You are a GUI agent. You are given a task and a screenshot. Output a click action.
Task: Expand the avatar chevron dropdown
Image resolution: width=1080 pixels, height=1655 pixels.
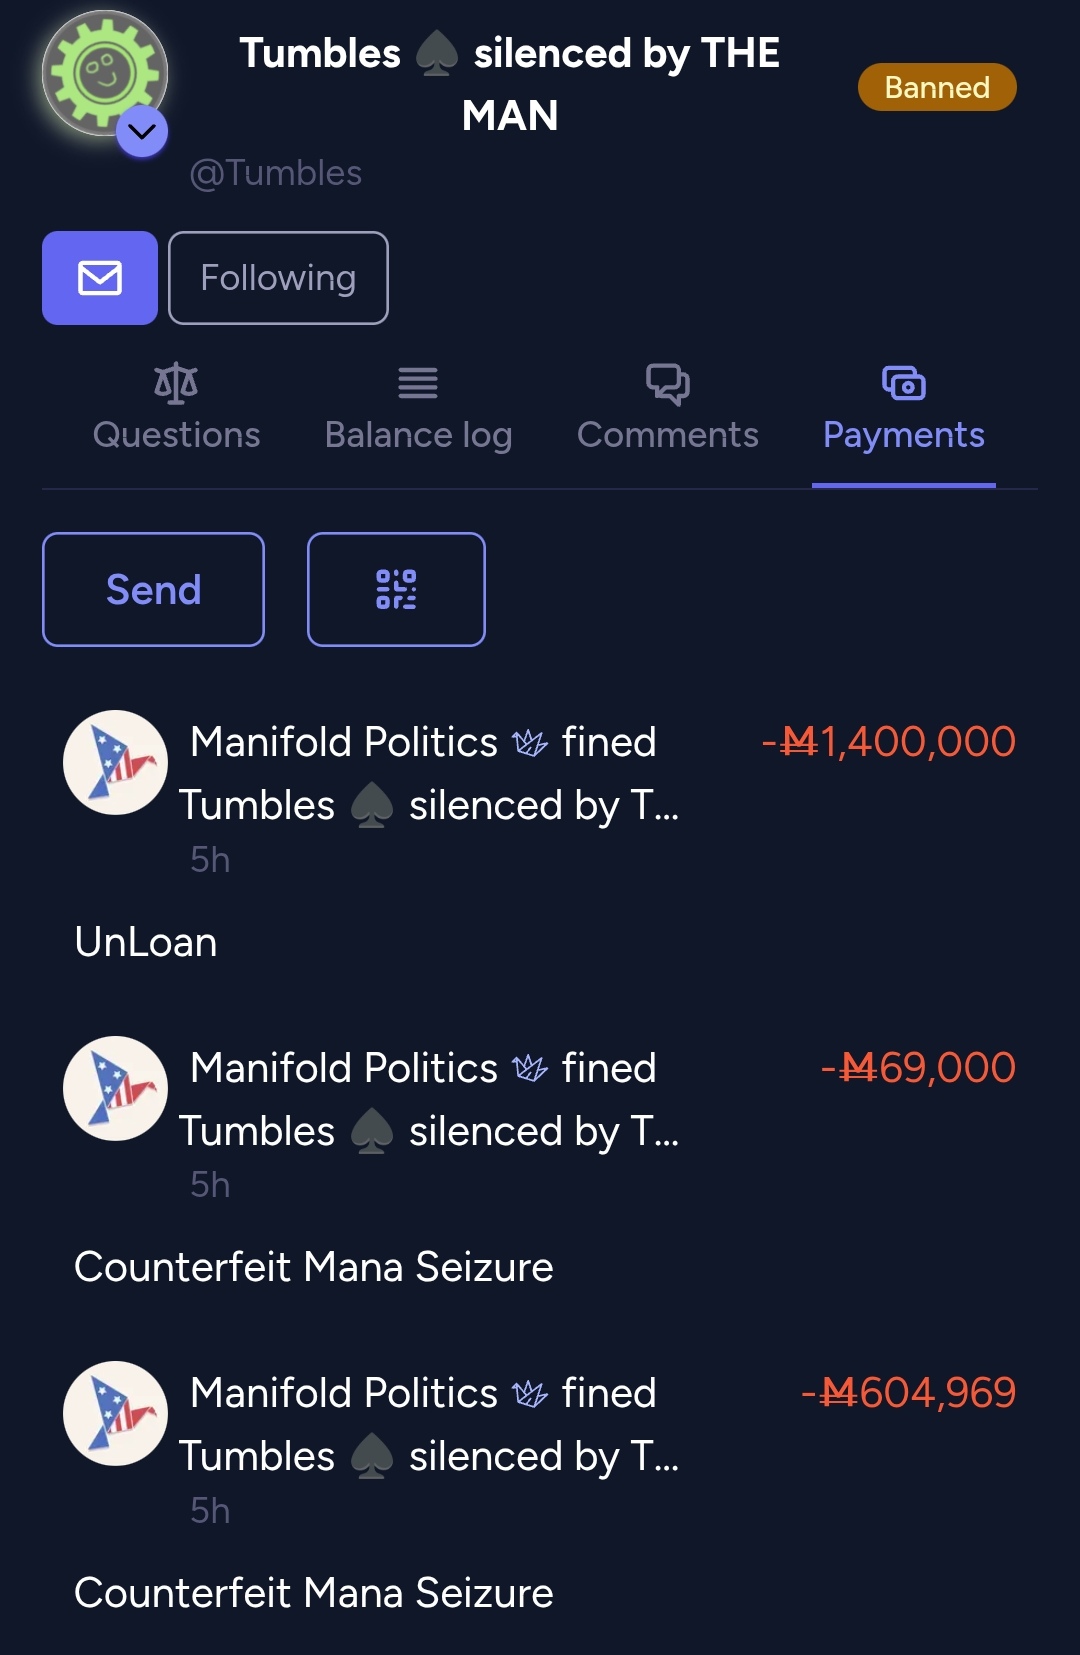click(x=142, y=131)
